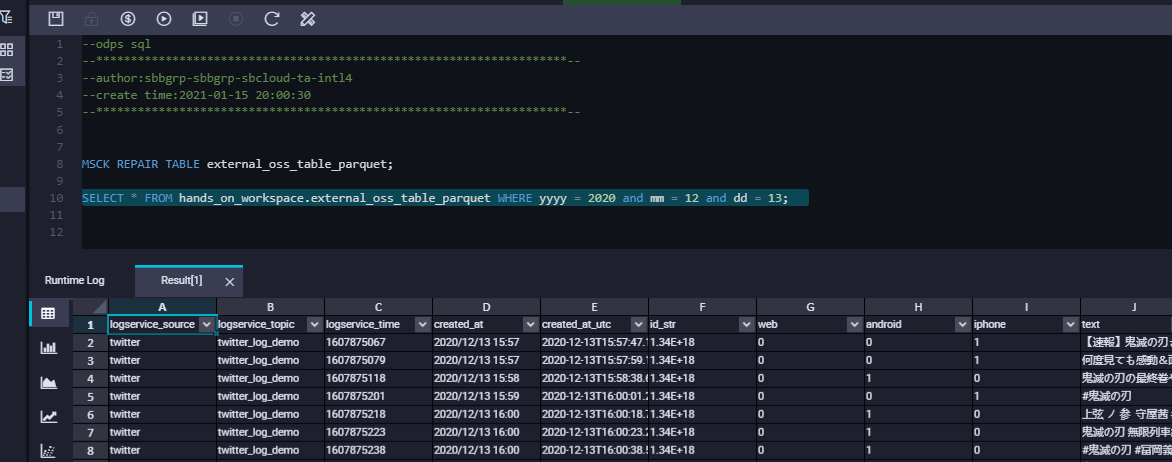
Task: Click cell with logservice_time 1607875067
Action: click(378, 342)
